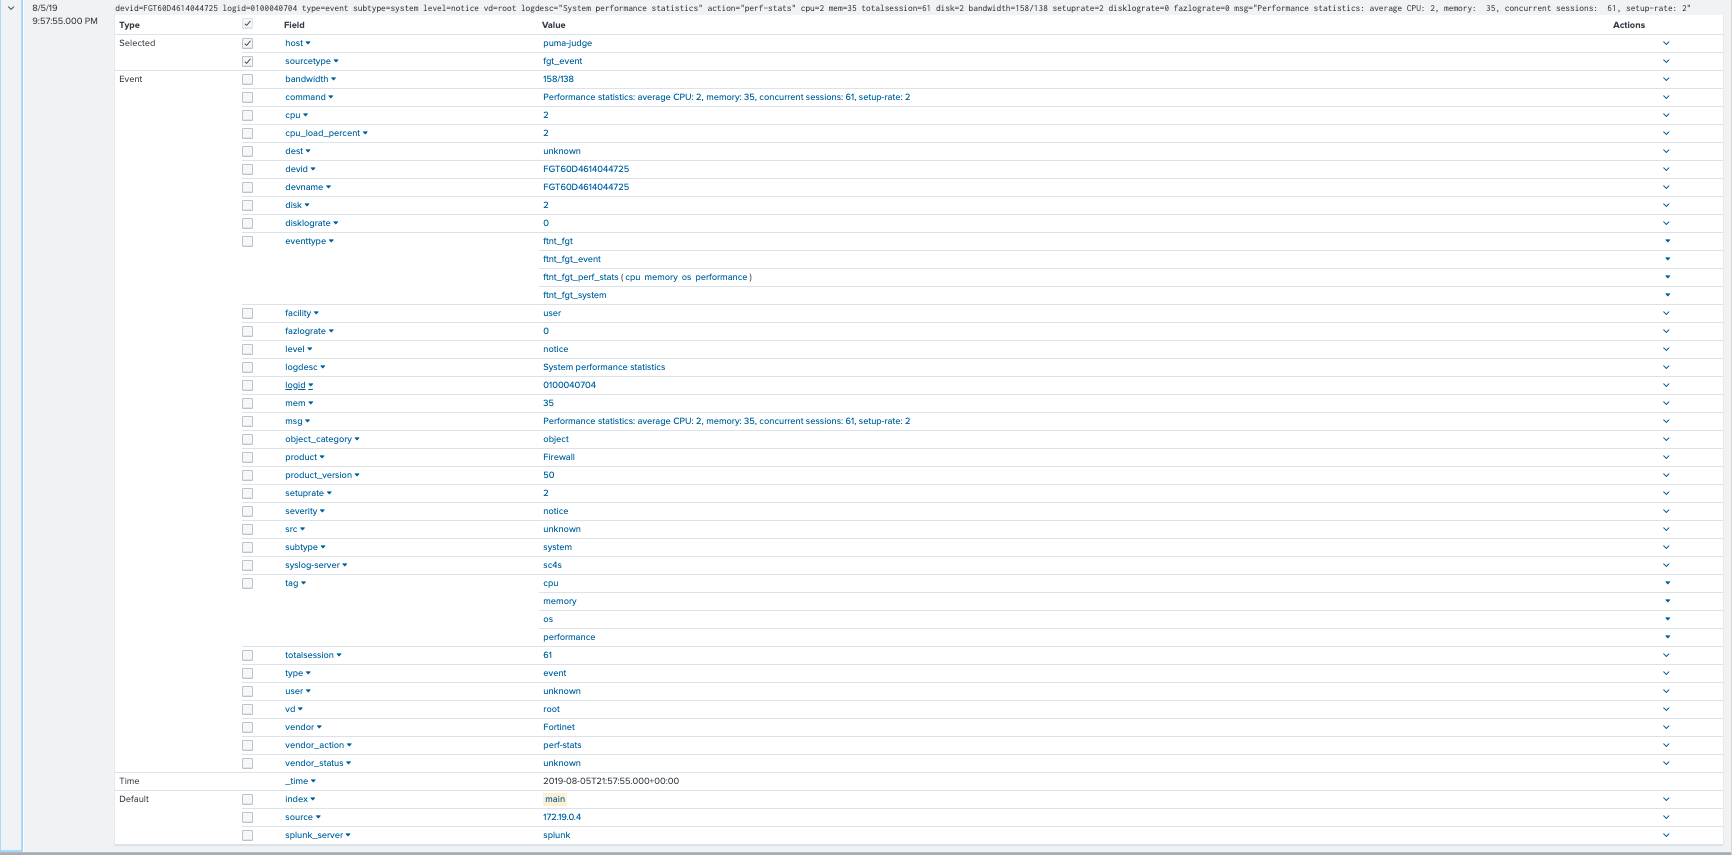The image size is (1732, 855).
Task: Open actions arrow for devid row
Action: point(1666,169)
